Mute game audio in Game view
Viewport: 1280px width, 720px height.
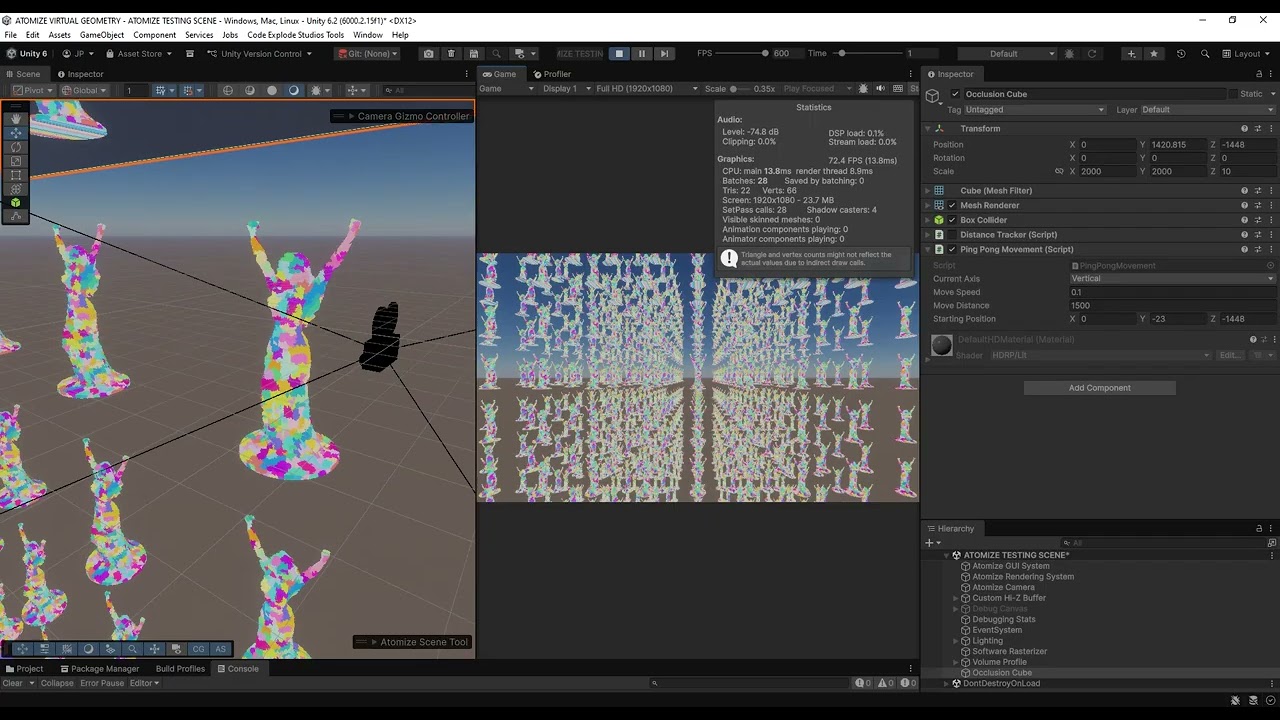tap(880, 89)
